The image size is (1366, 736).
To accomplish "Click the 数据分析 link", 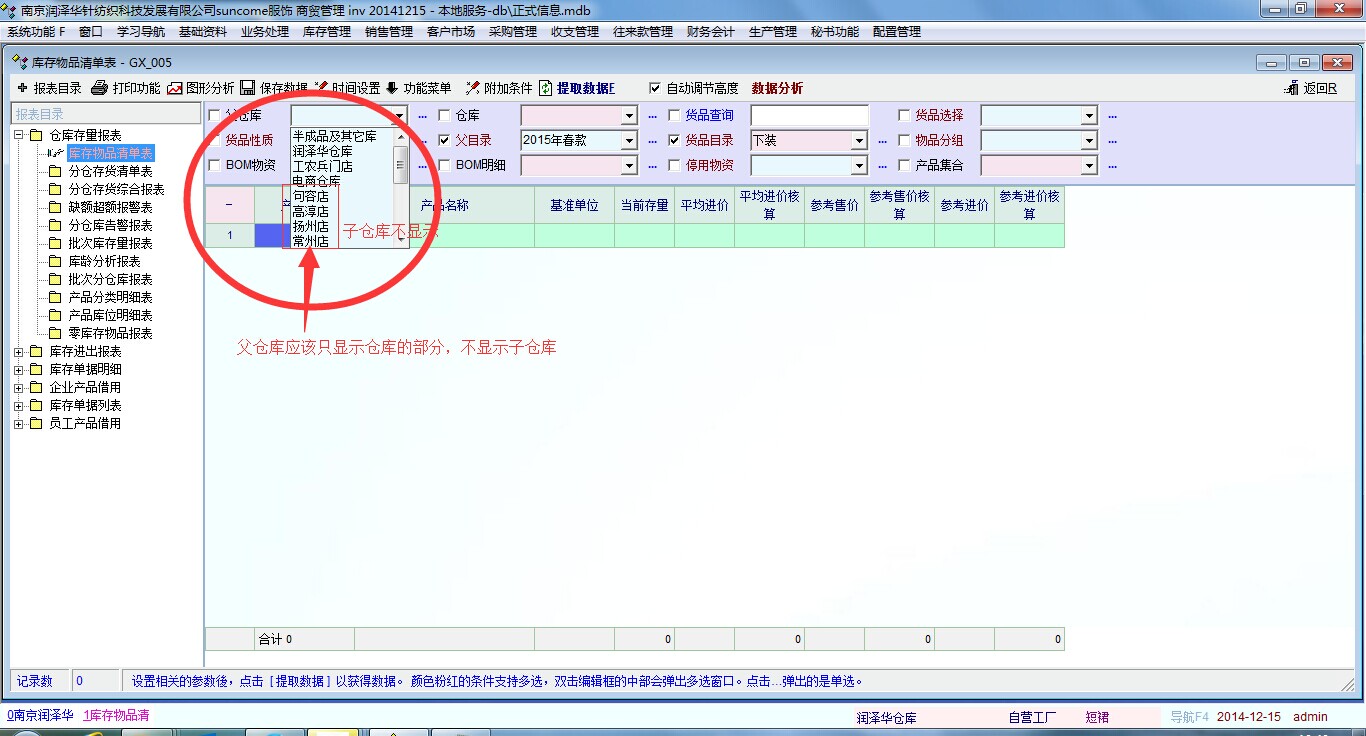I will pos(777,88).
